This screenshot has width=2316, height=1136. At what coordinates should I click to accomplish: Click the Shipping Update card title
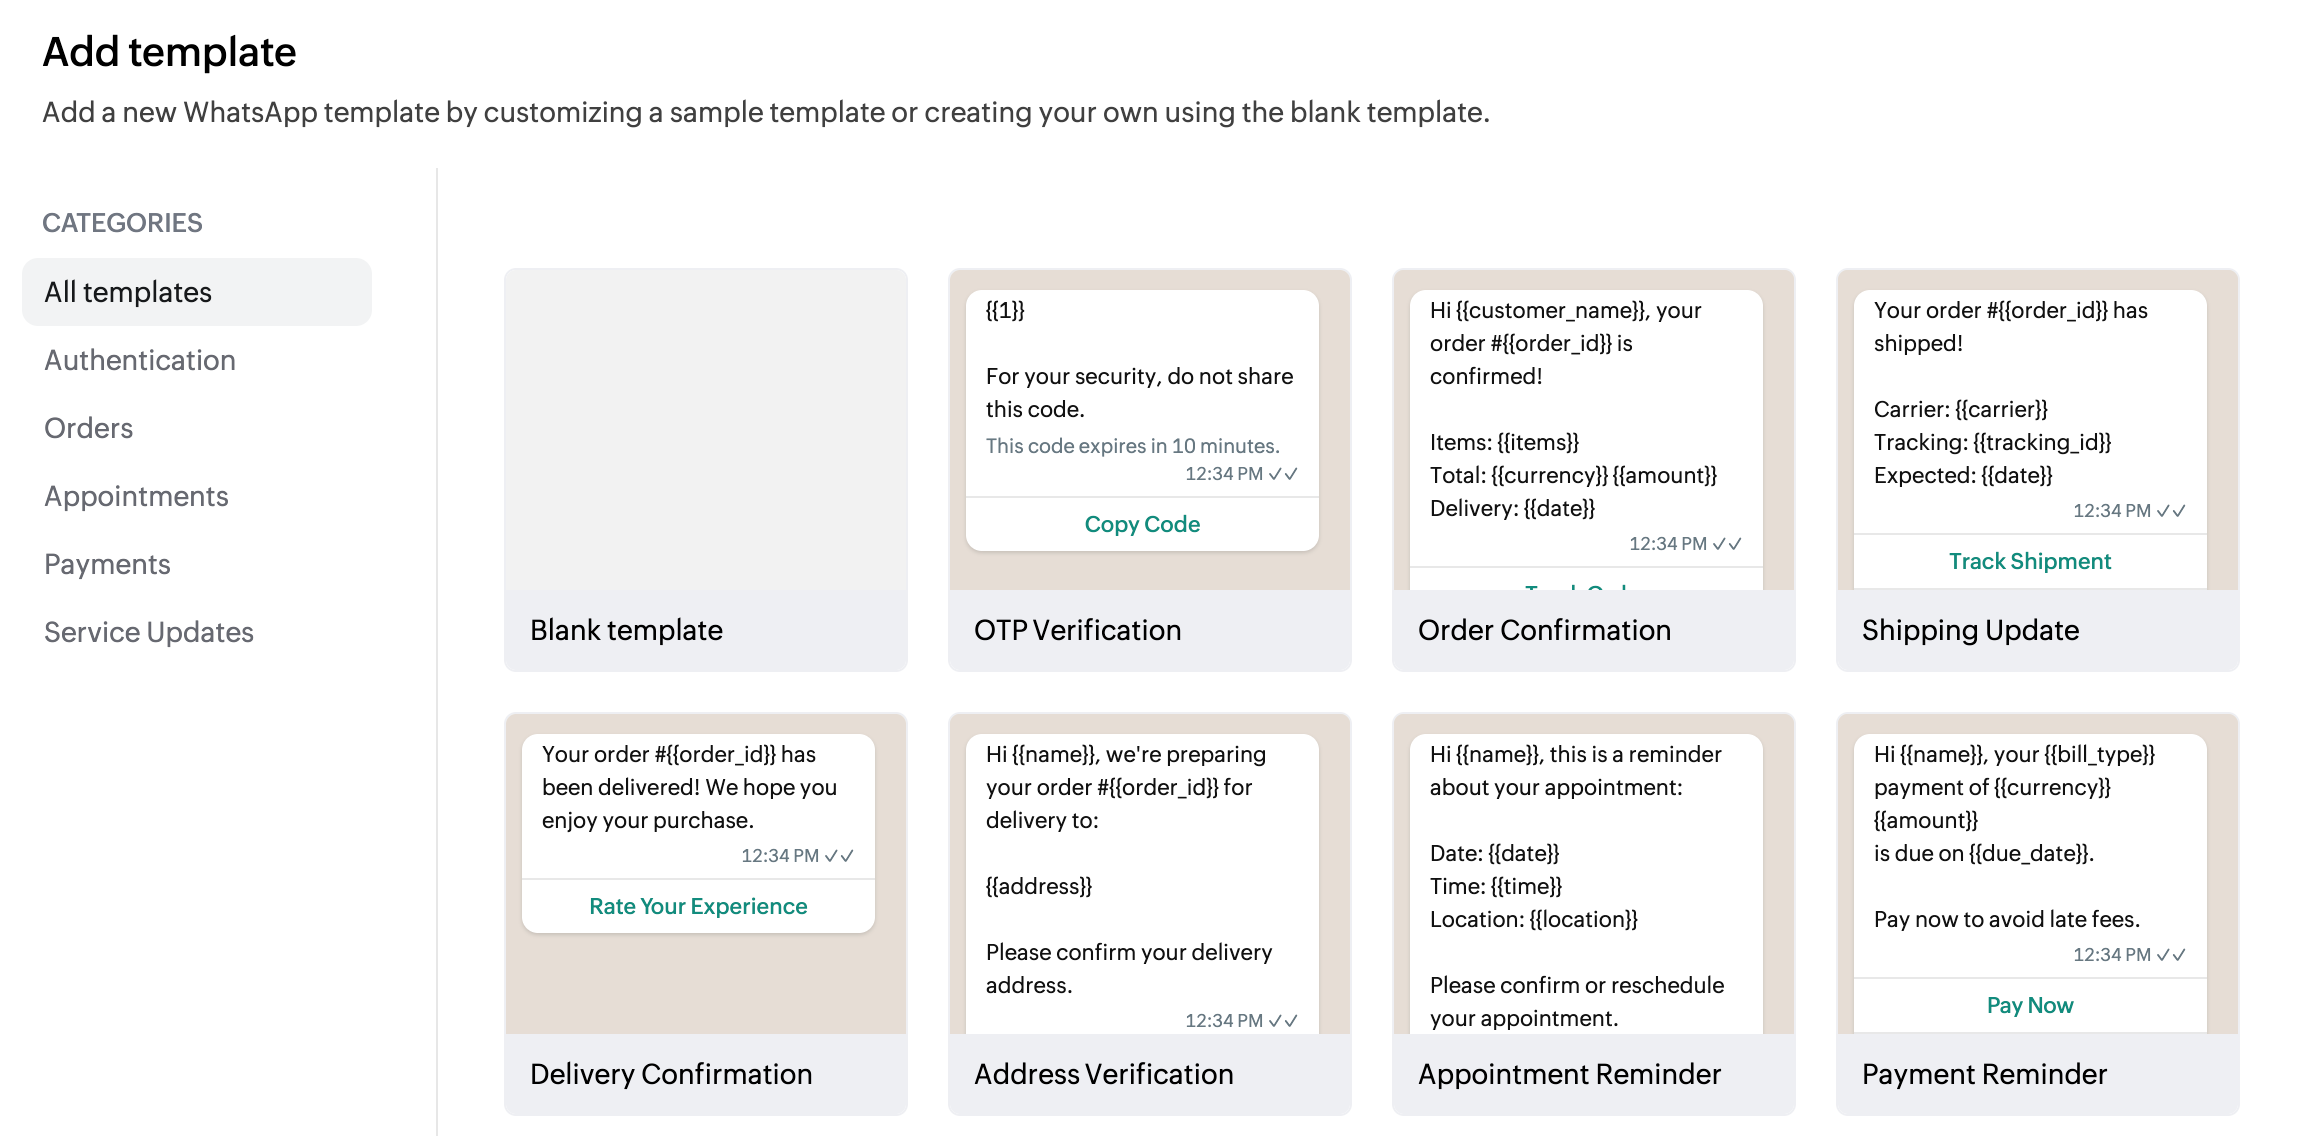click(x=1970, y=630)
